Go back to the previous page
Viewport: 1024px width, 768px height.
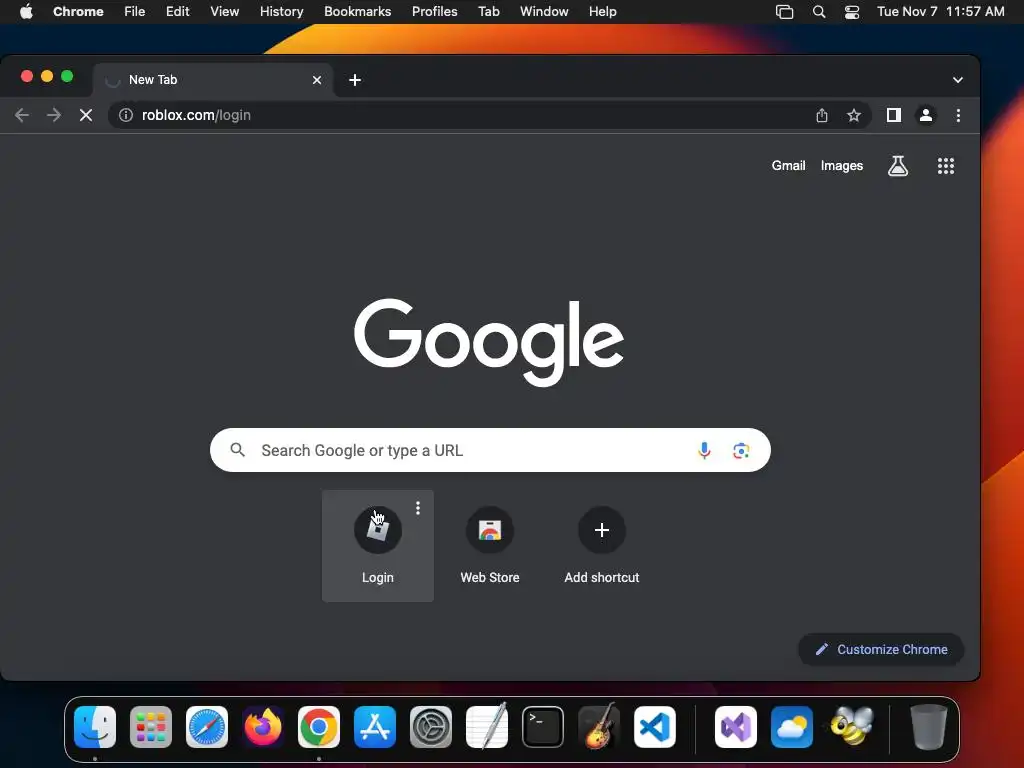(x=22, y=116)
